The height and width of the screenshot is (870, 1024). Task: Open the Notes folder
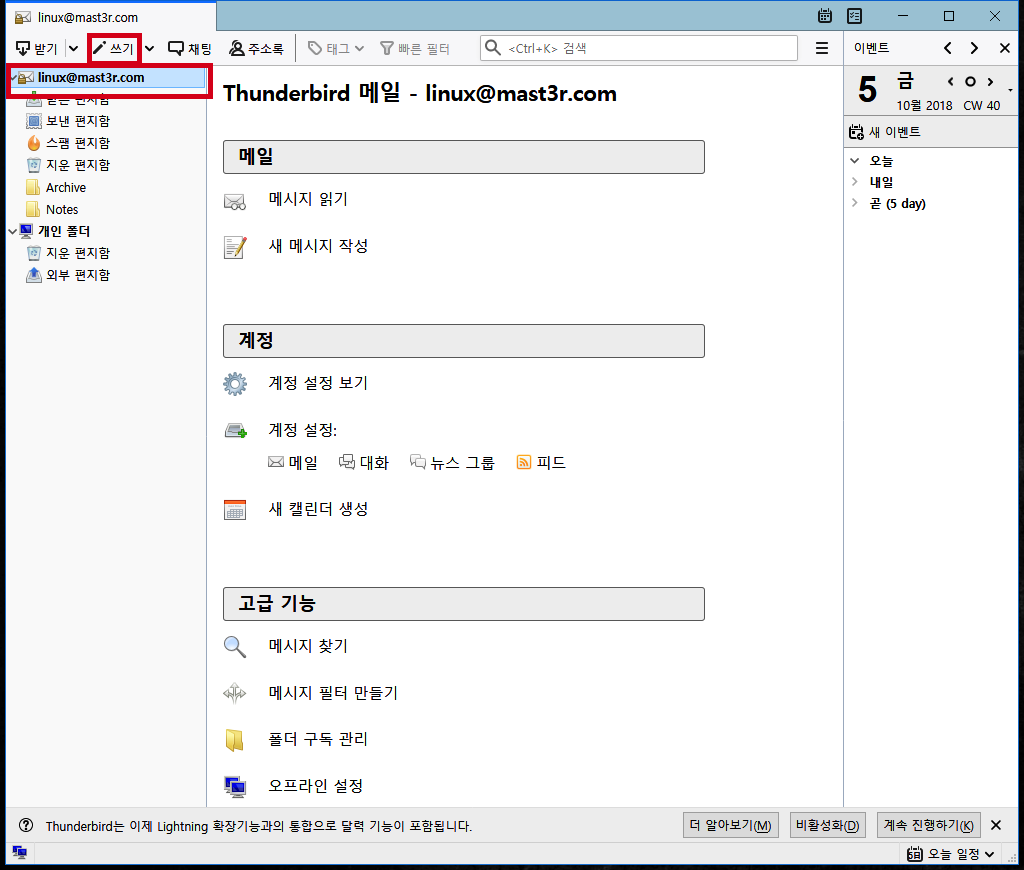(62, 210)
